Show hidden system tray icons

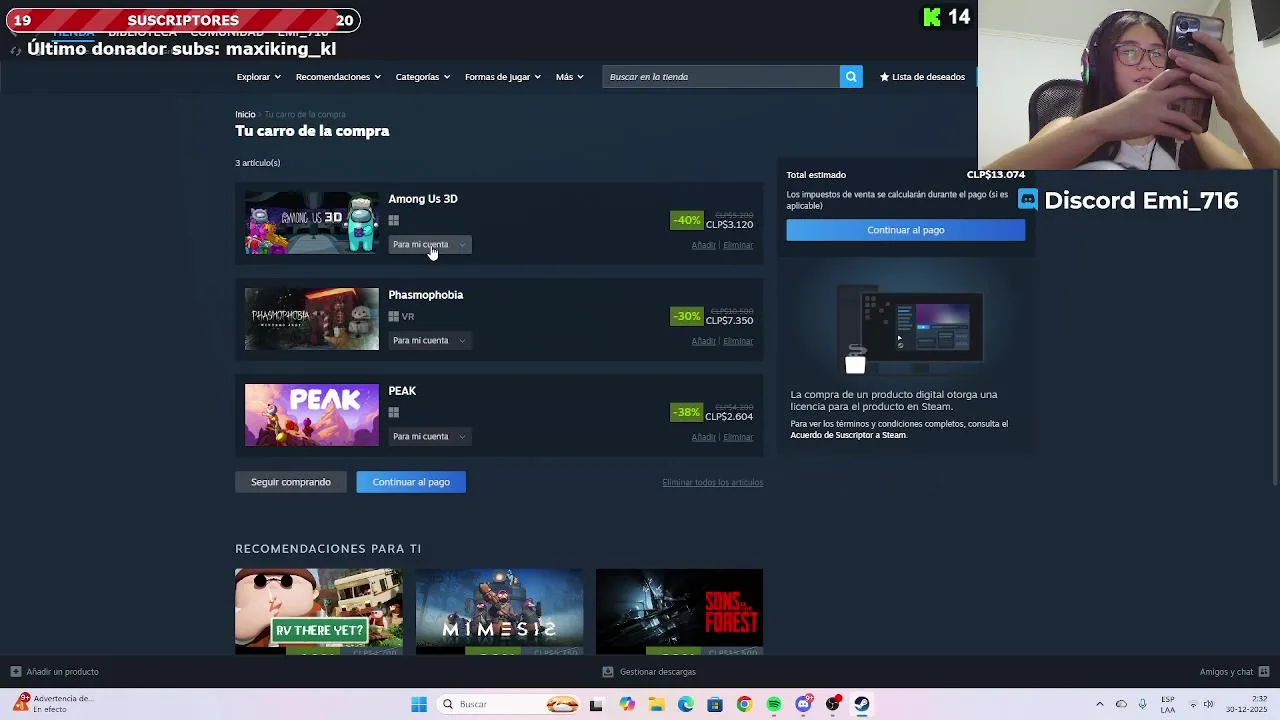tap(1100, 704)
